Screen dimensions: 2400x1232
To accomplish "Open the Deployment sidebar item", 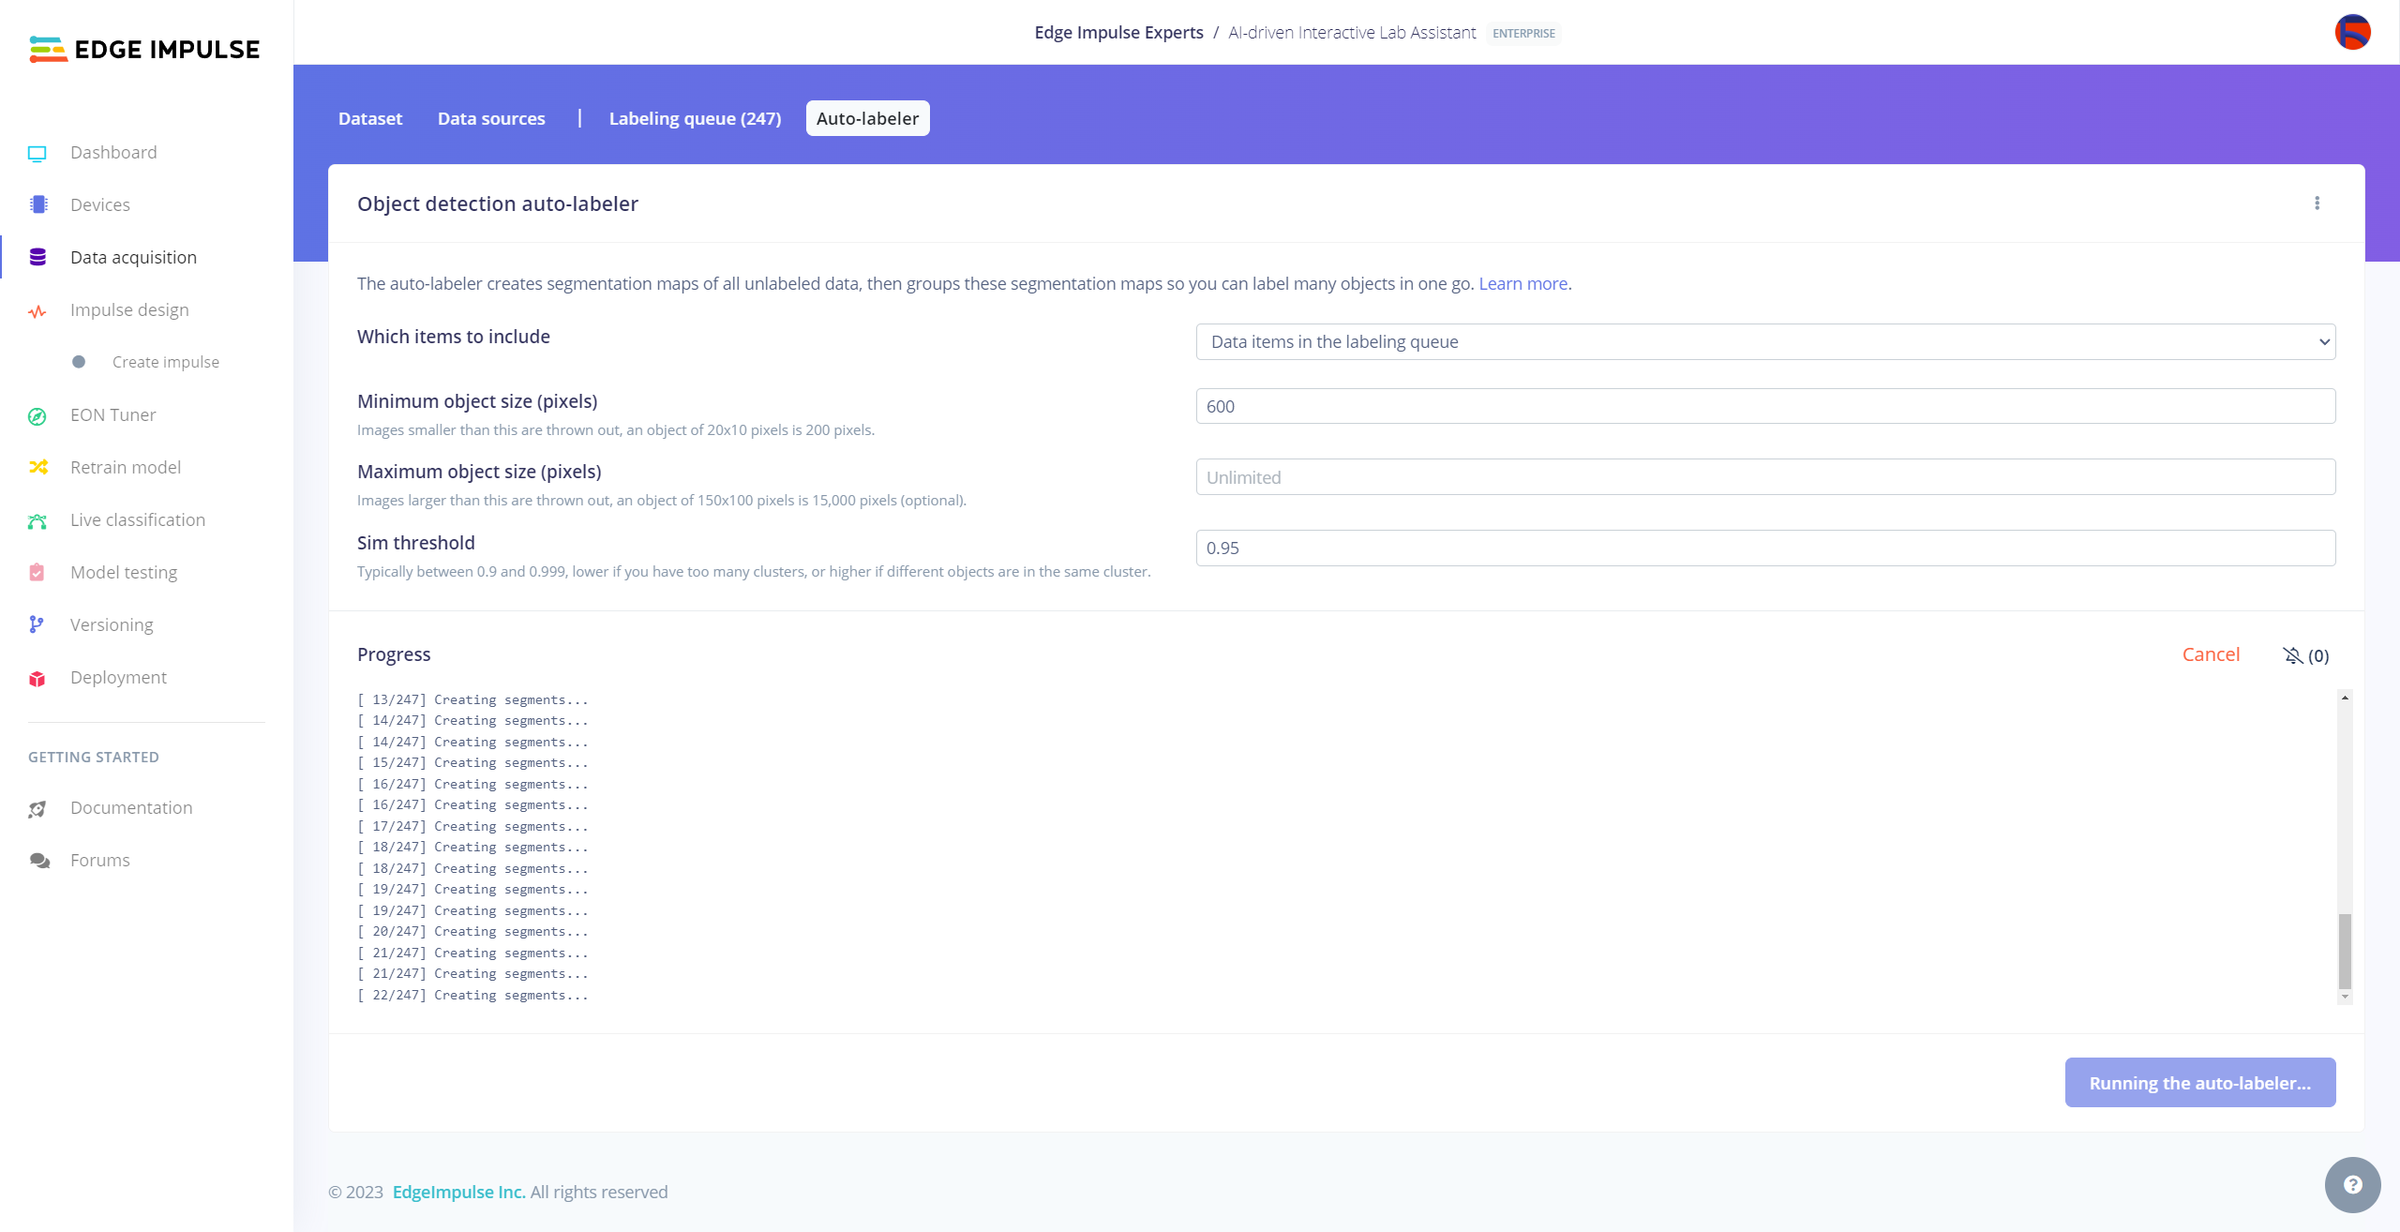I will (118, 677).
